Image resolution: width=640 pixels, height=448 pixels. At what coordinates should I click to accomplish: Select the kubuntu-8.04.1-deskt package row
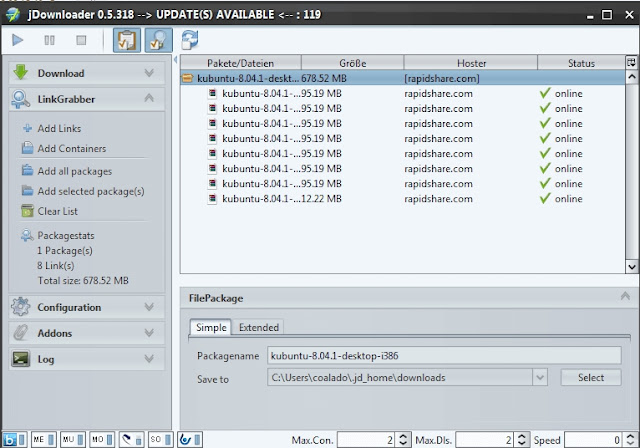click(402, 78)
